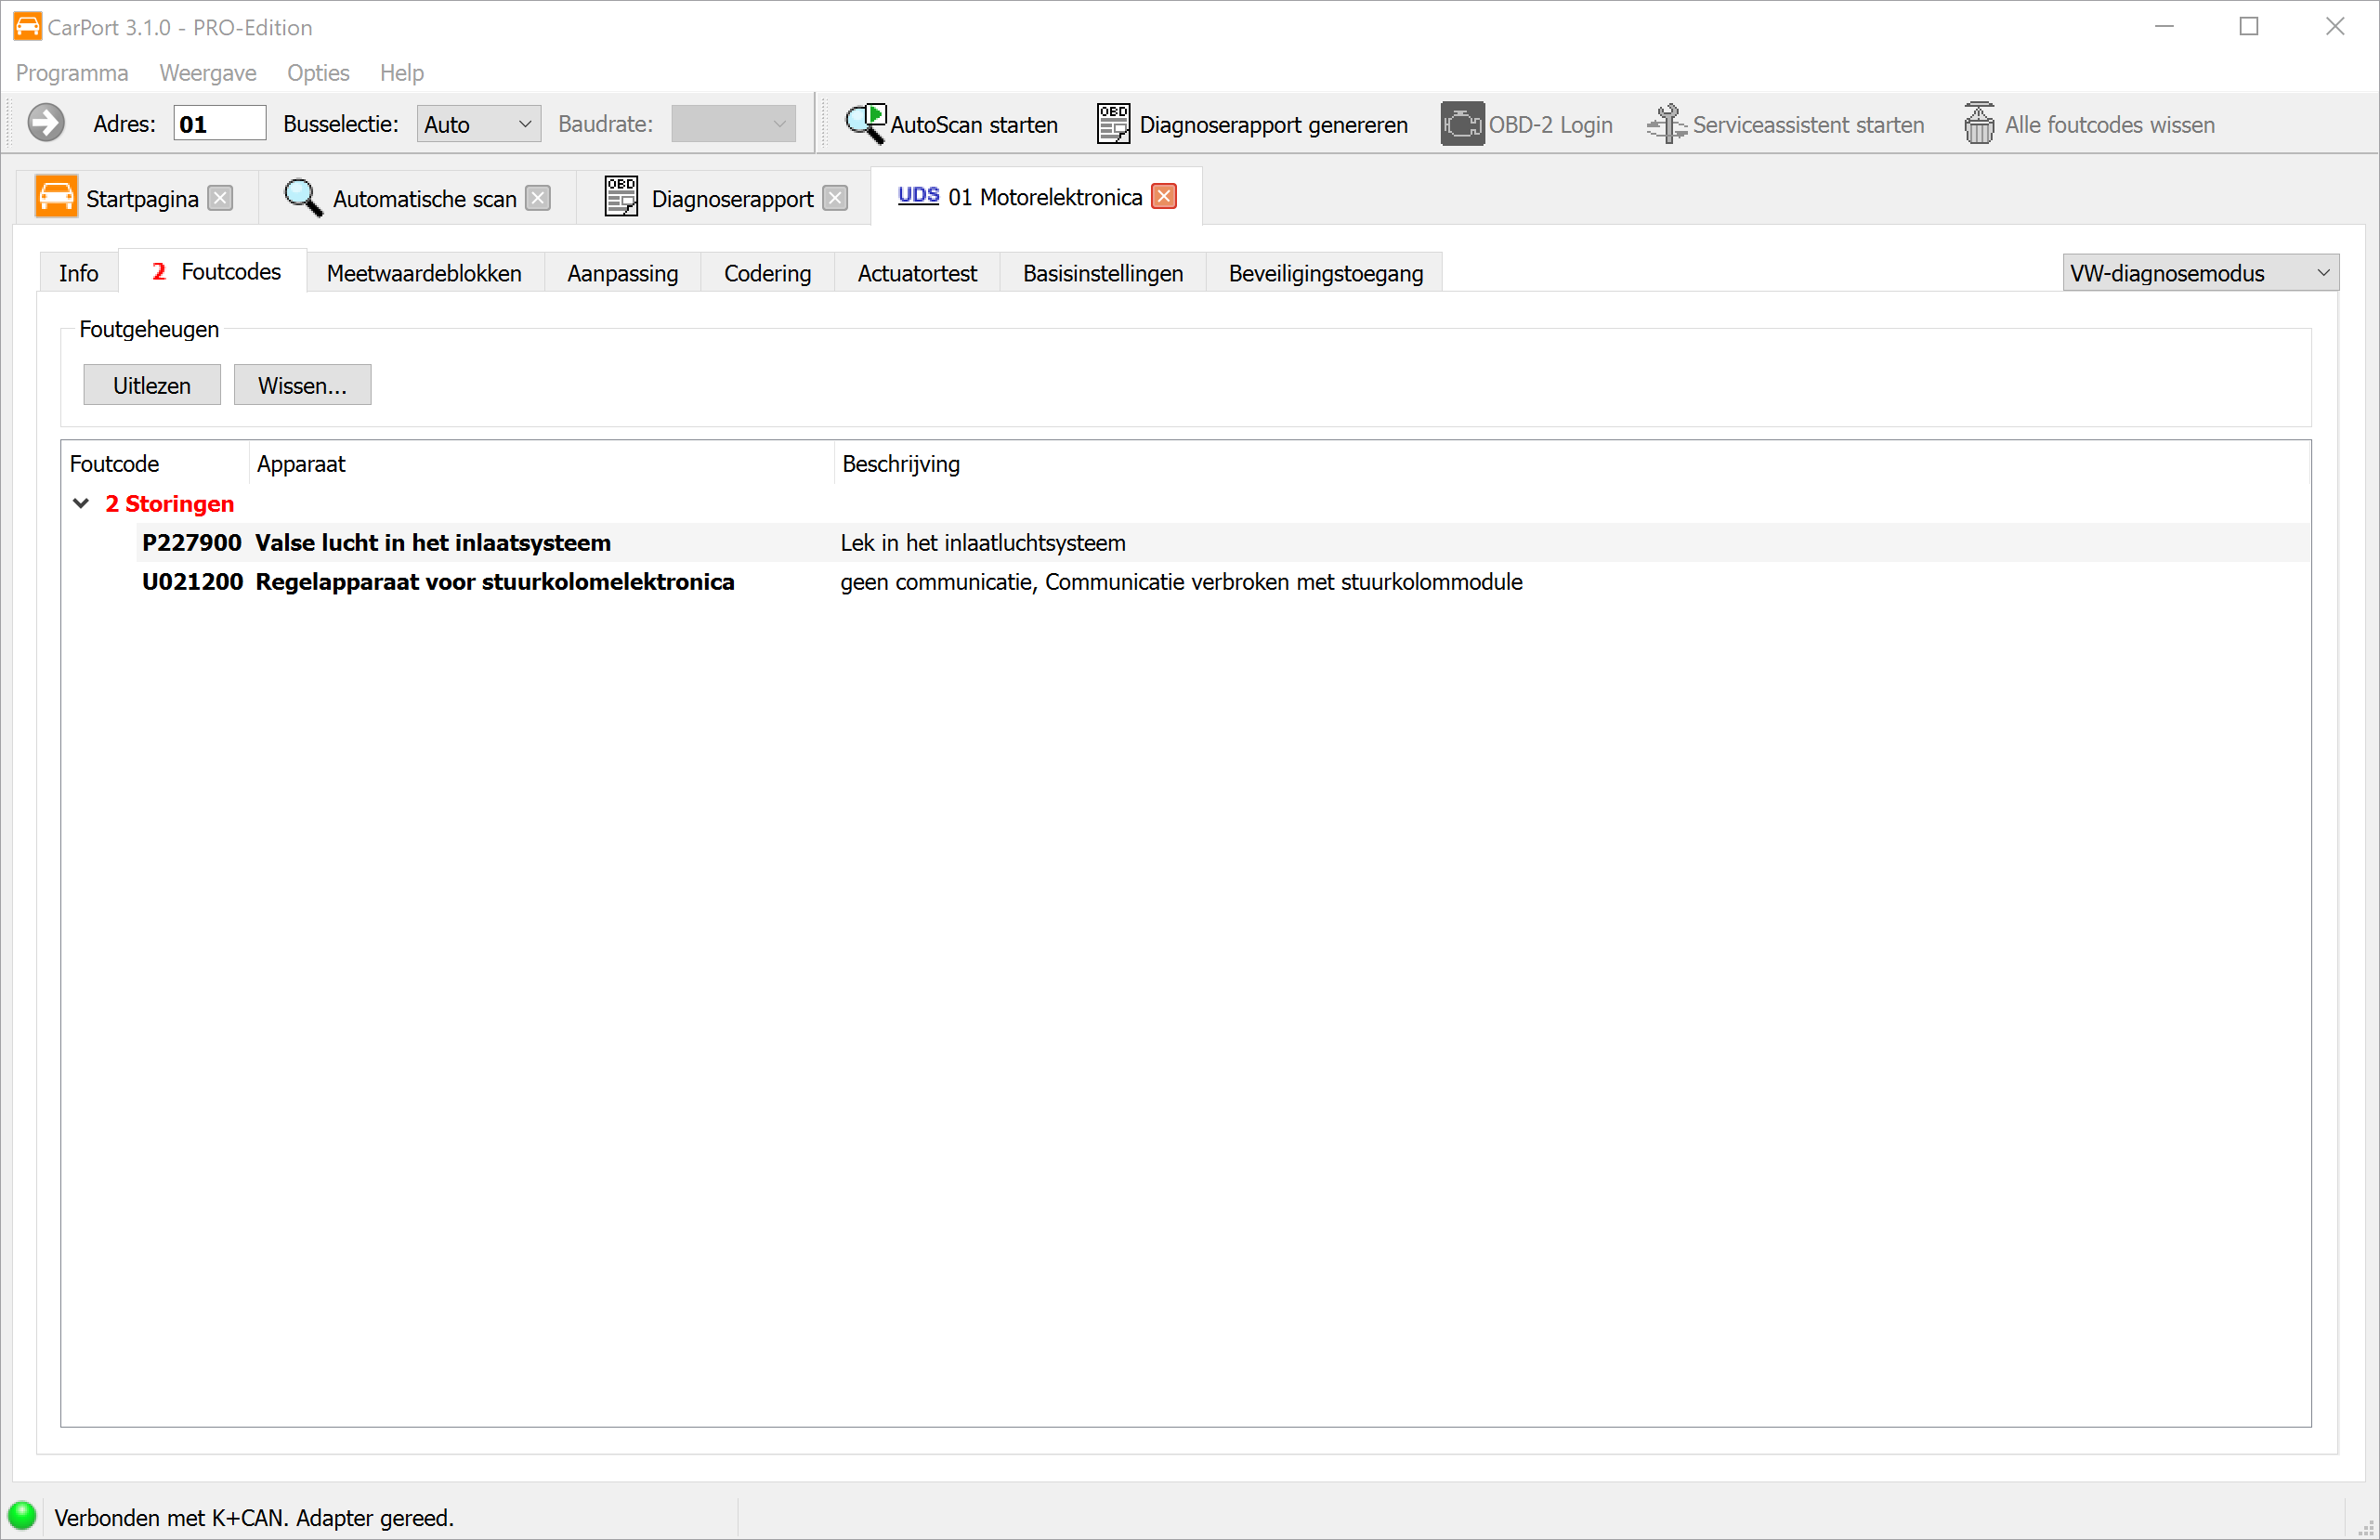Start an AutoScan with the magnifier icon
The height and width of the screenshot is (1540, 2380).
coord(866,122)
